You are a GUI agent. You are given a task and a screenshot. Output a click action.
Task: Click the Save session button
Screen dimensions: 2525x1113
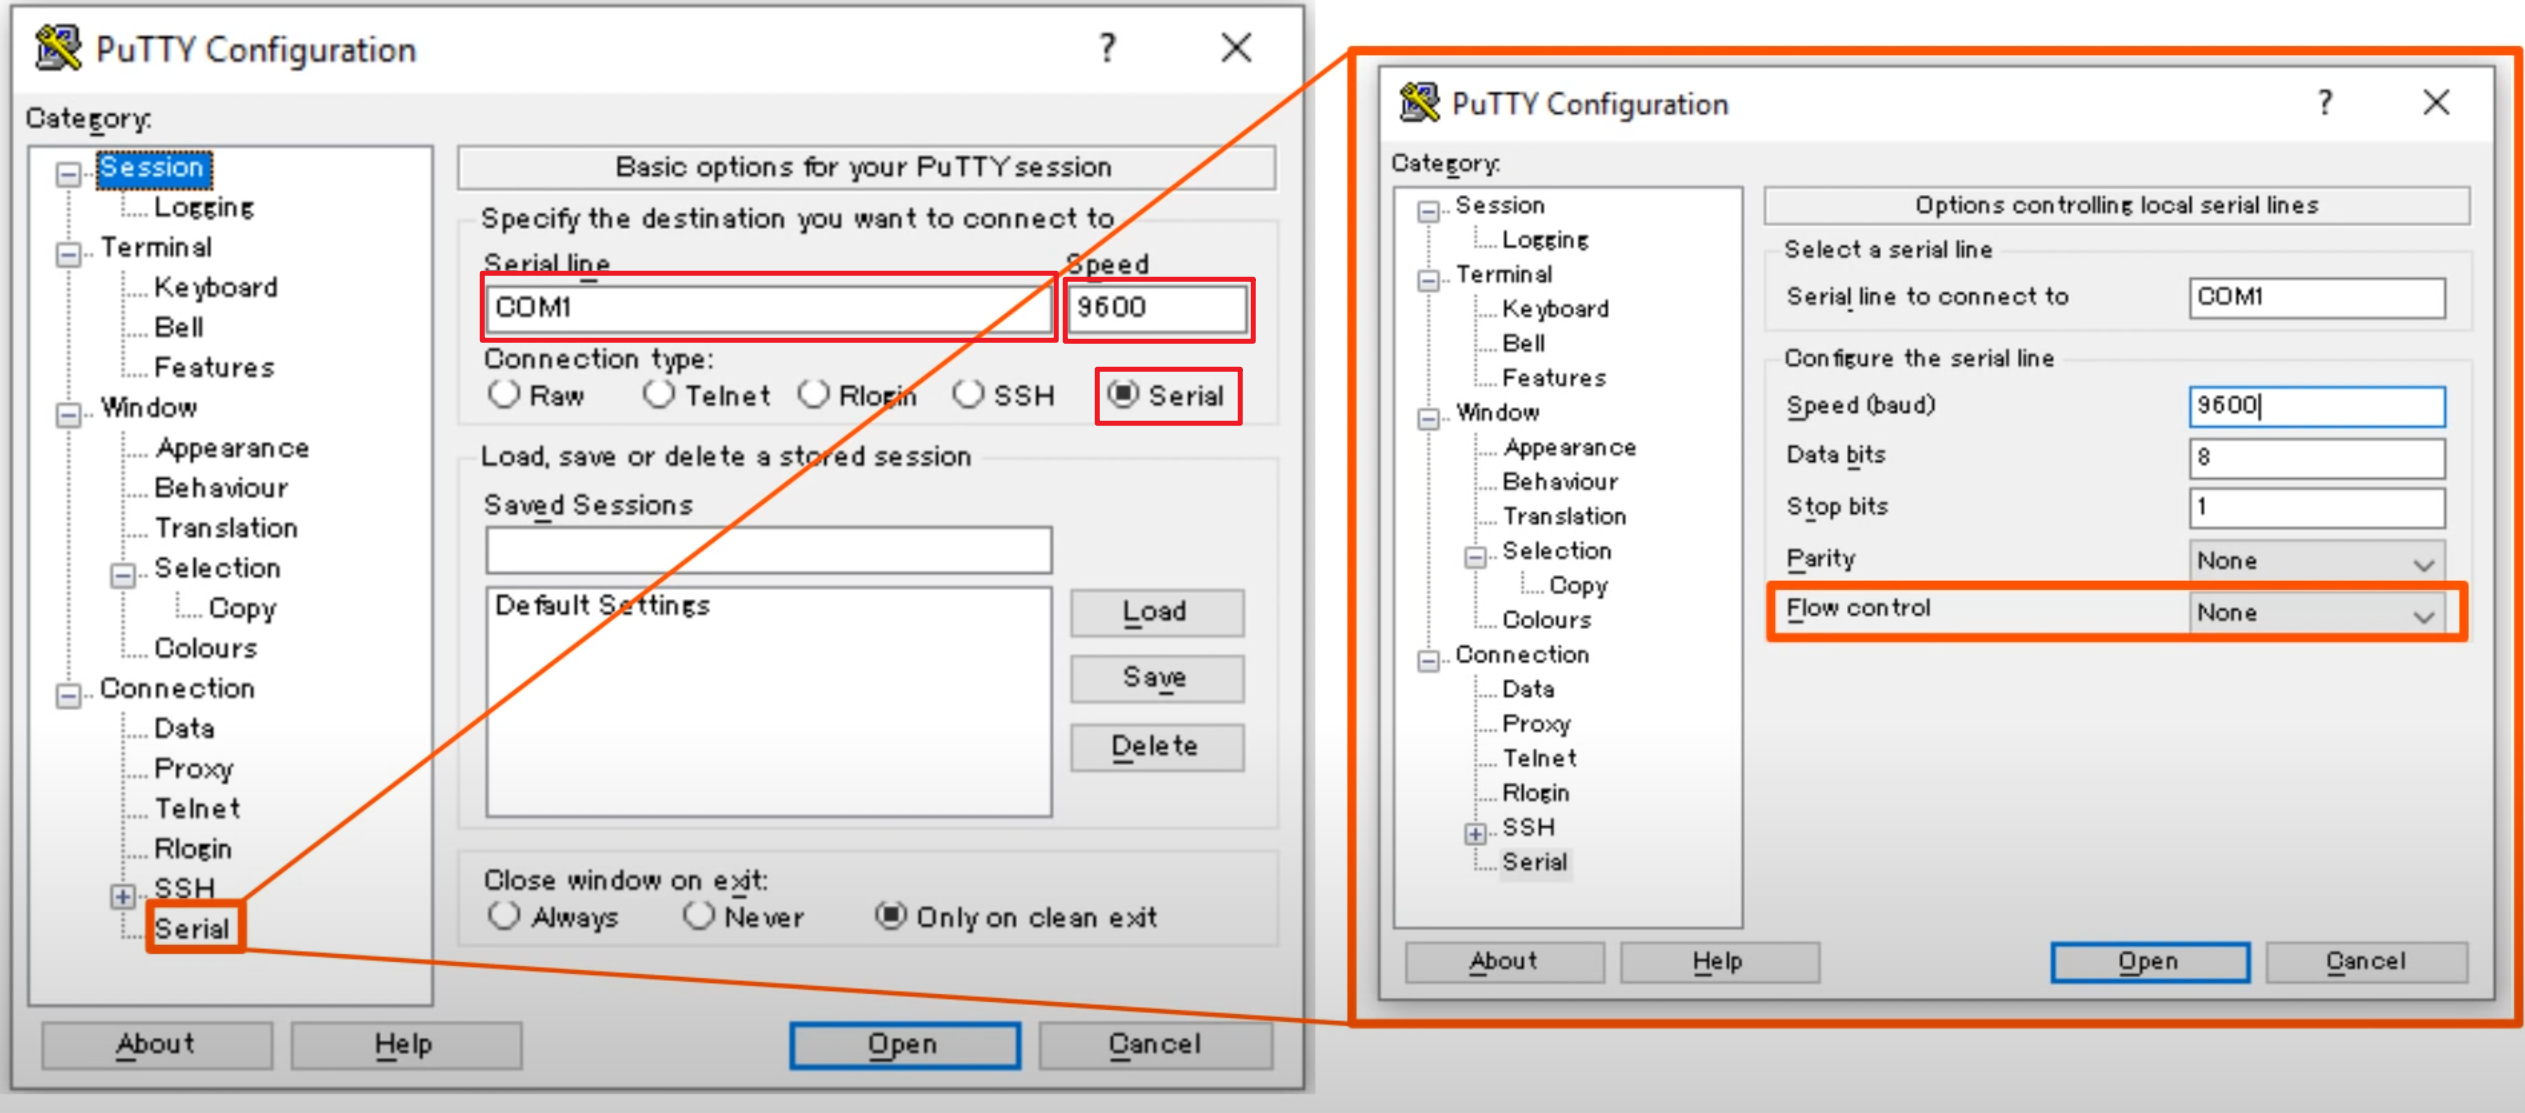pos(1156,678)
